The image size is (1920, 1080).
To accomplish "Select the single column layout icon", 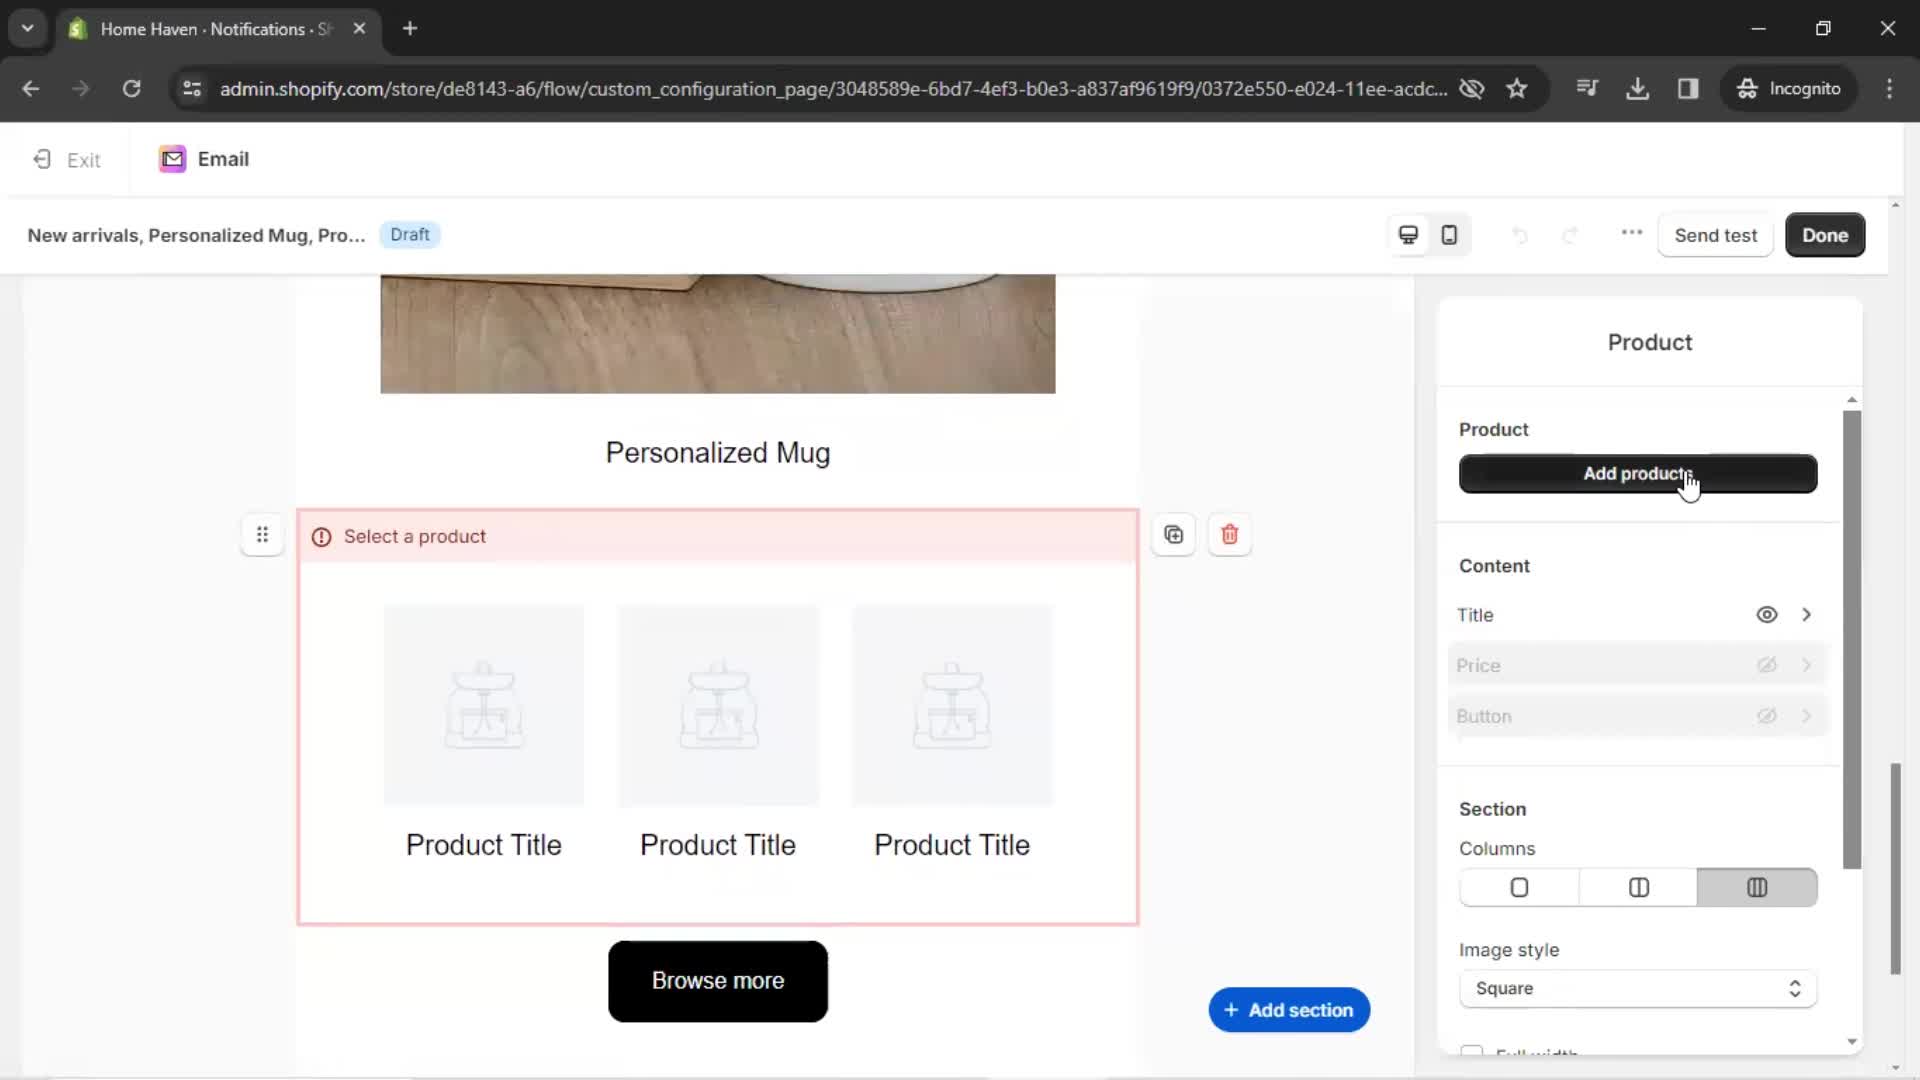I will tap(1519, 887).
